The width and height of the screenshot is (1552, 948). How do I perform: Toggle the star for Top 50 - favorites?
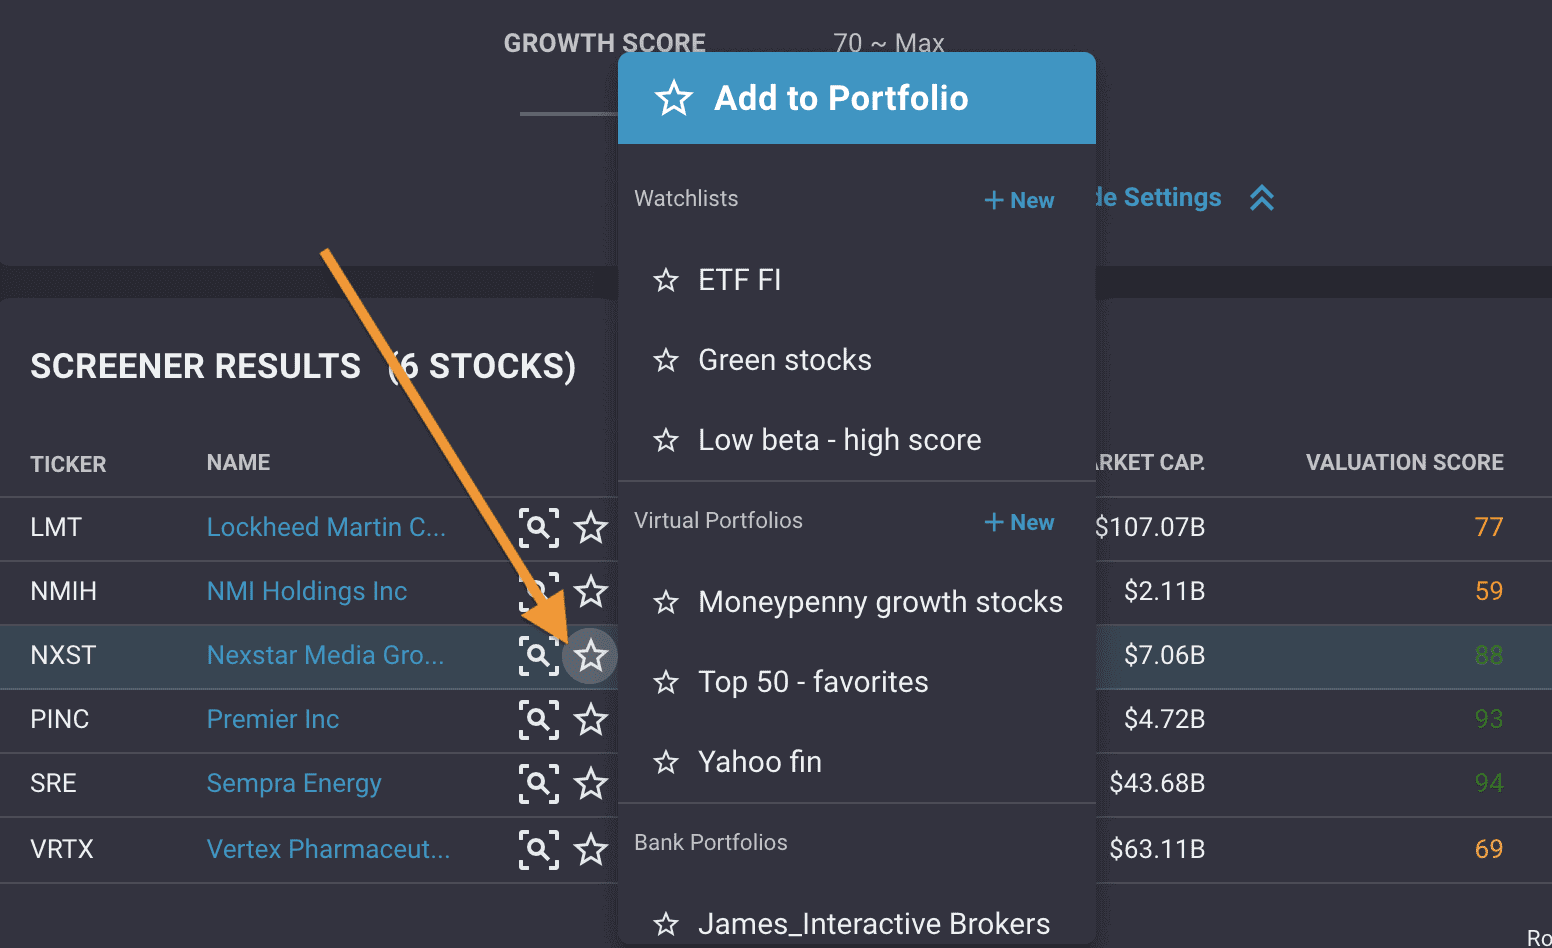click(x=666, y=682)
